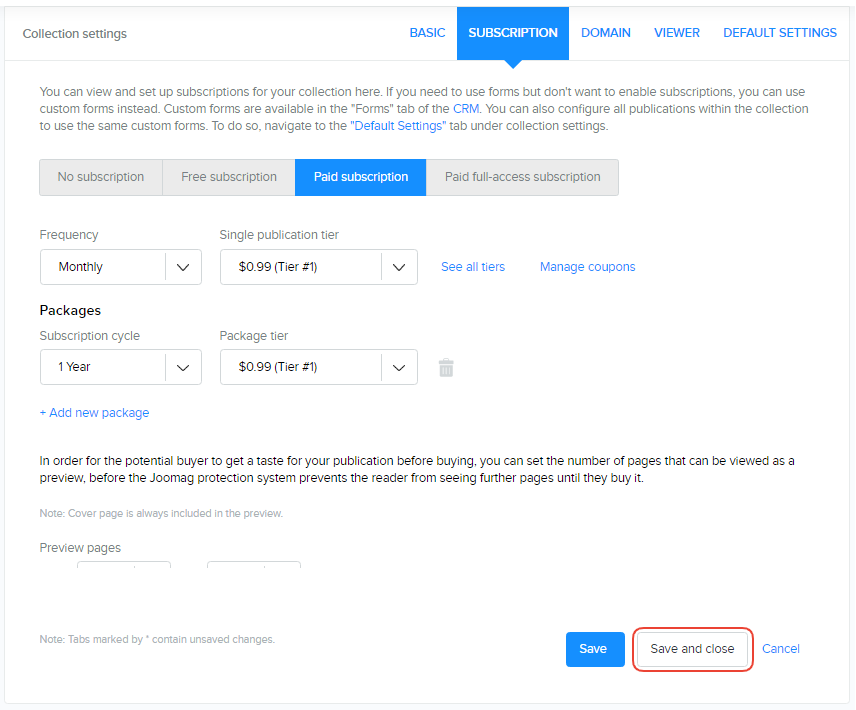Open the Domain tab
856x710 pixels.
click(605, 33)
